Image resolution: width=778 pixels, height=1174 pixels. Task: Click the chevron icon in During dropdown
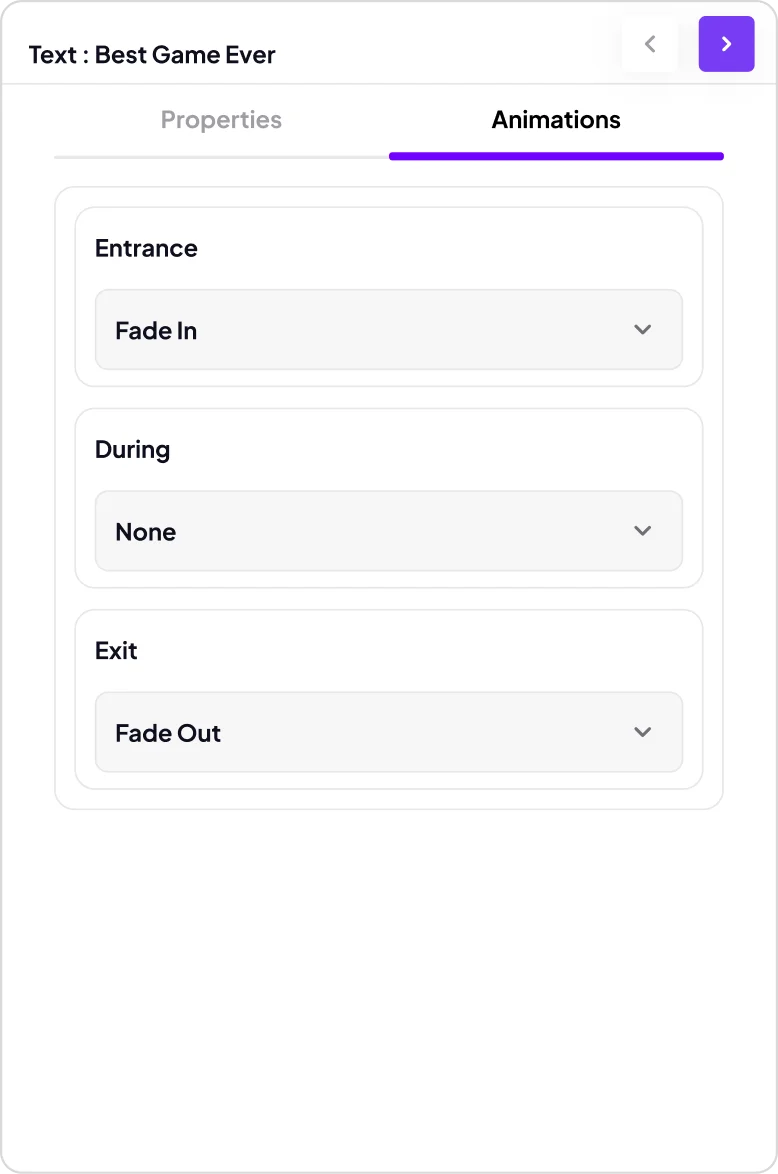(x=643, y=531)
